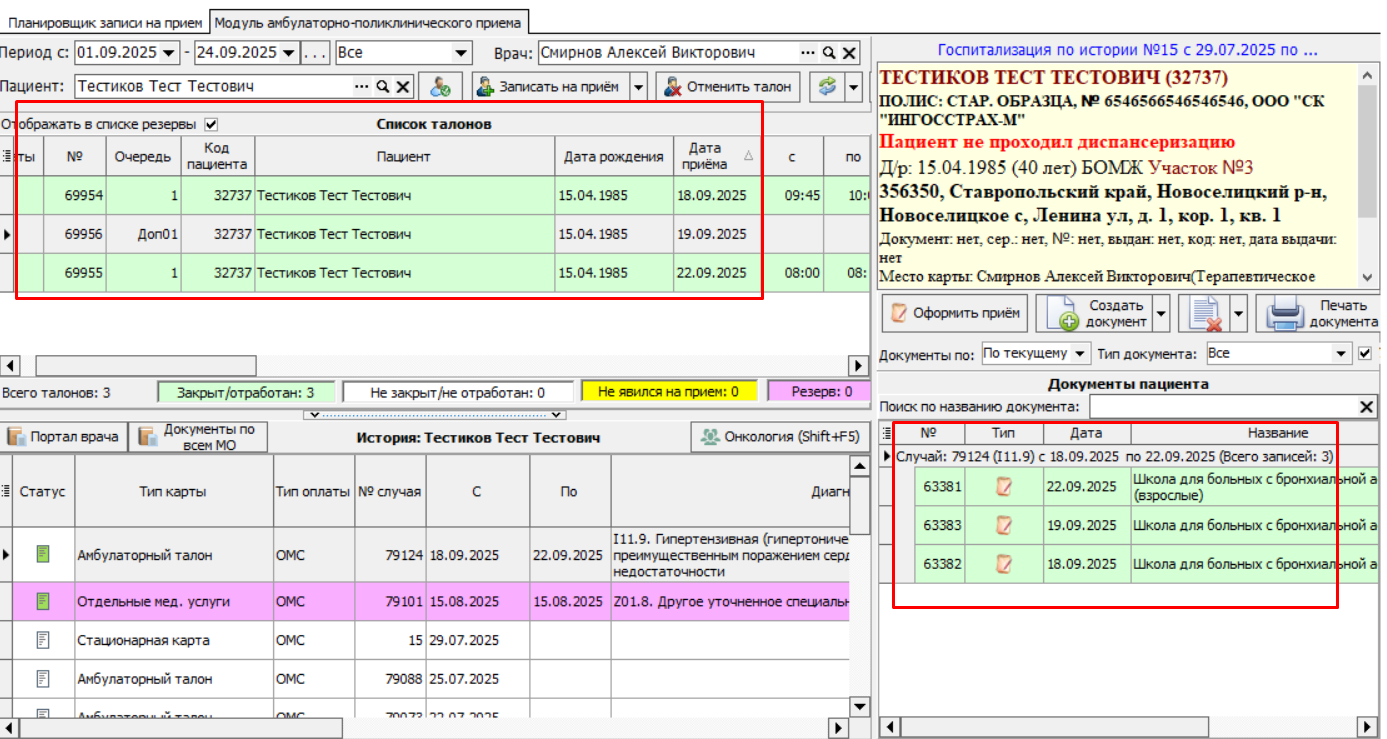Open the period end date 24.09.2025 dropdown

289,53
